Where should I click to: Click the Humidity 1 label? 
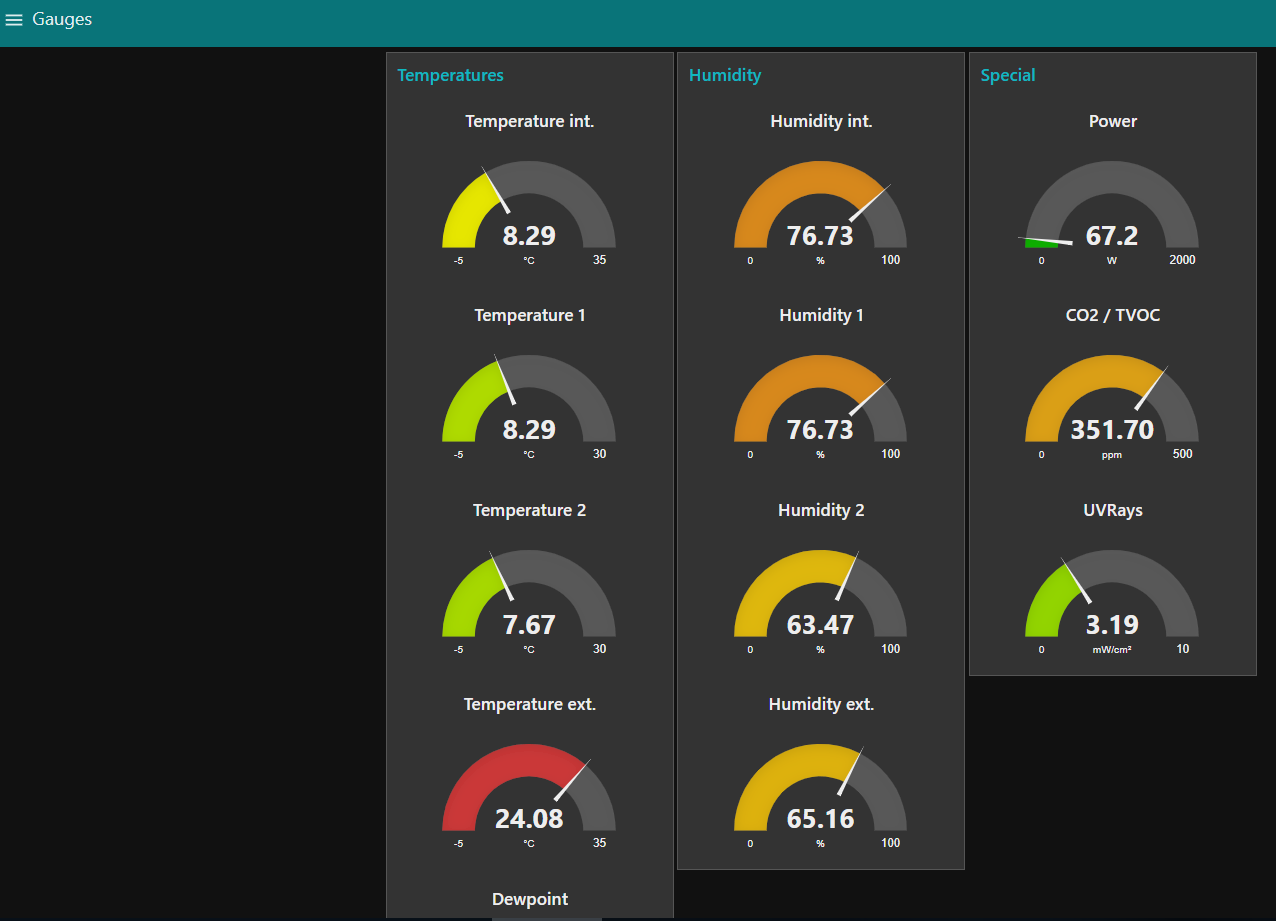(x=822, y=315)
